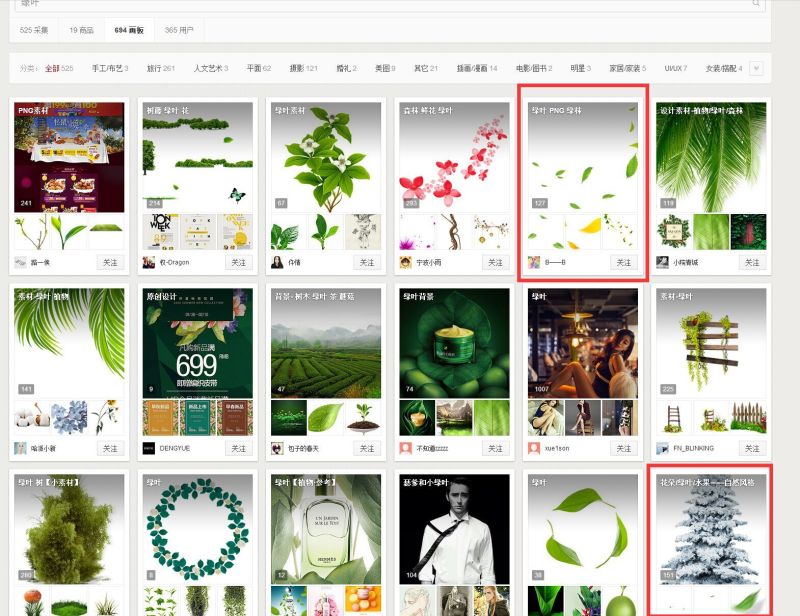Screen dimensions: 800x616
Task: Filter by 家居/家装 category
Action: point(628,68)
